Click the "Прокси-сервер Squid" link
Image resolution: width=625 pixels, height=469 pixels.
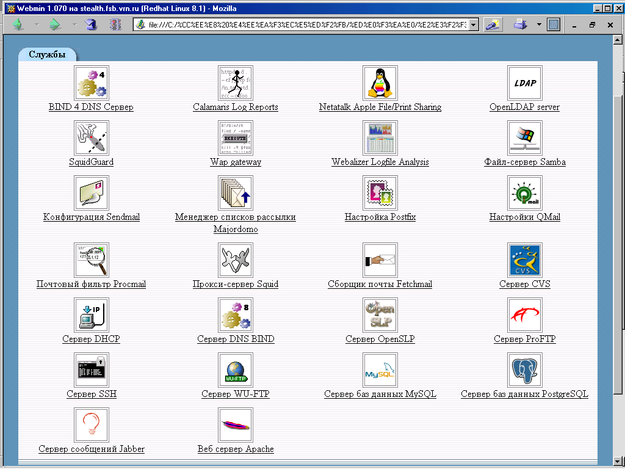tap(236, 284)
